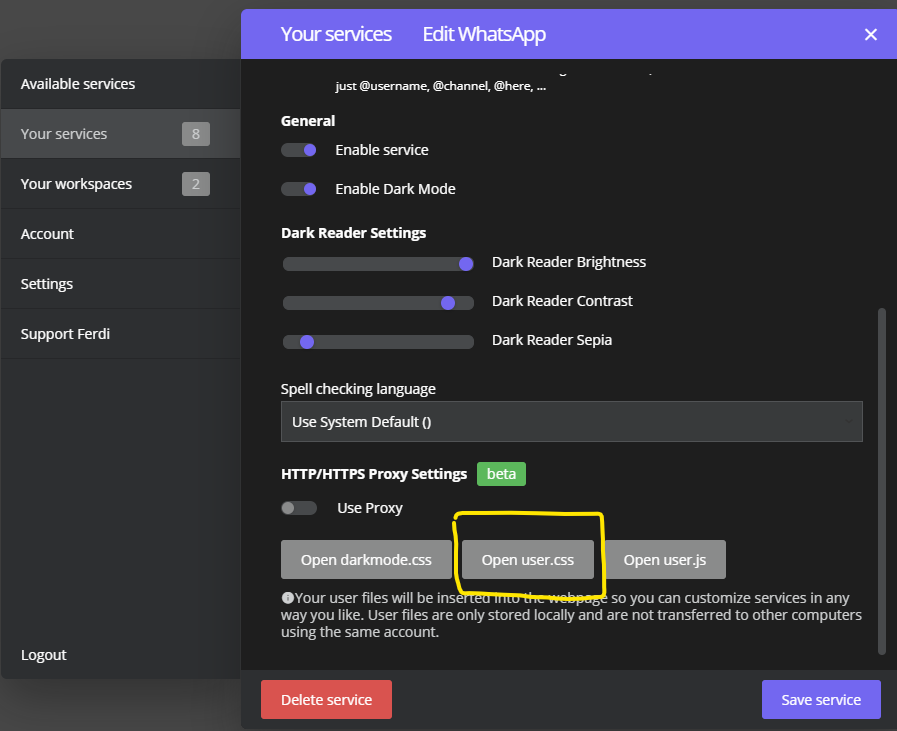The image size is (897, 731).
Task: Click Open user.js button
Action: click(x=665, y=559)
